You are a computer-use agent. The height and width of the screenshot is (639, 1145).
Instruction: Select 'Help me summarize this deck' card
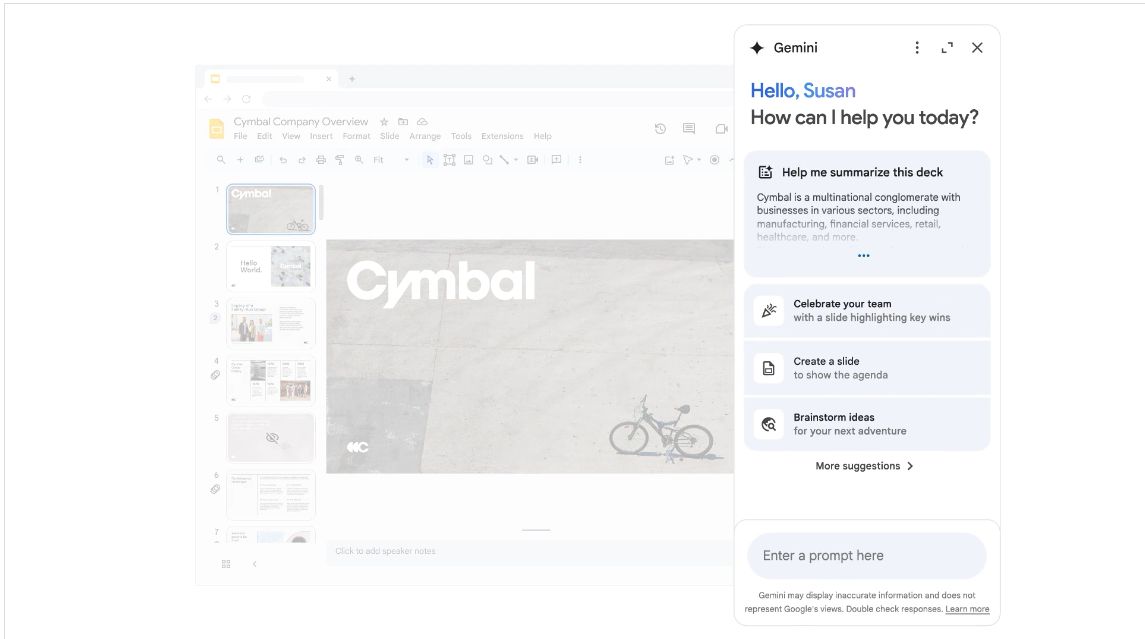pyautogui.click(x=867, y=214)
